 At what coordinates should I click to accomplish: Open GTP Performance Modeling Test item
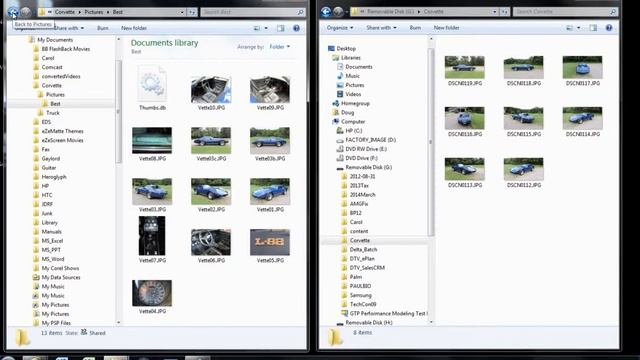tap(388, 313)
